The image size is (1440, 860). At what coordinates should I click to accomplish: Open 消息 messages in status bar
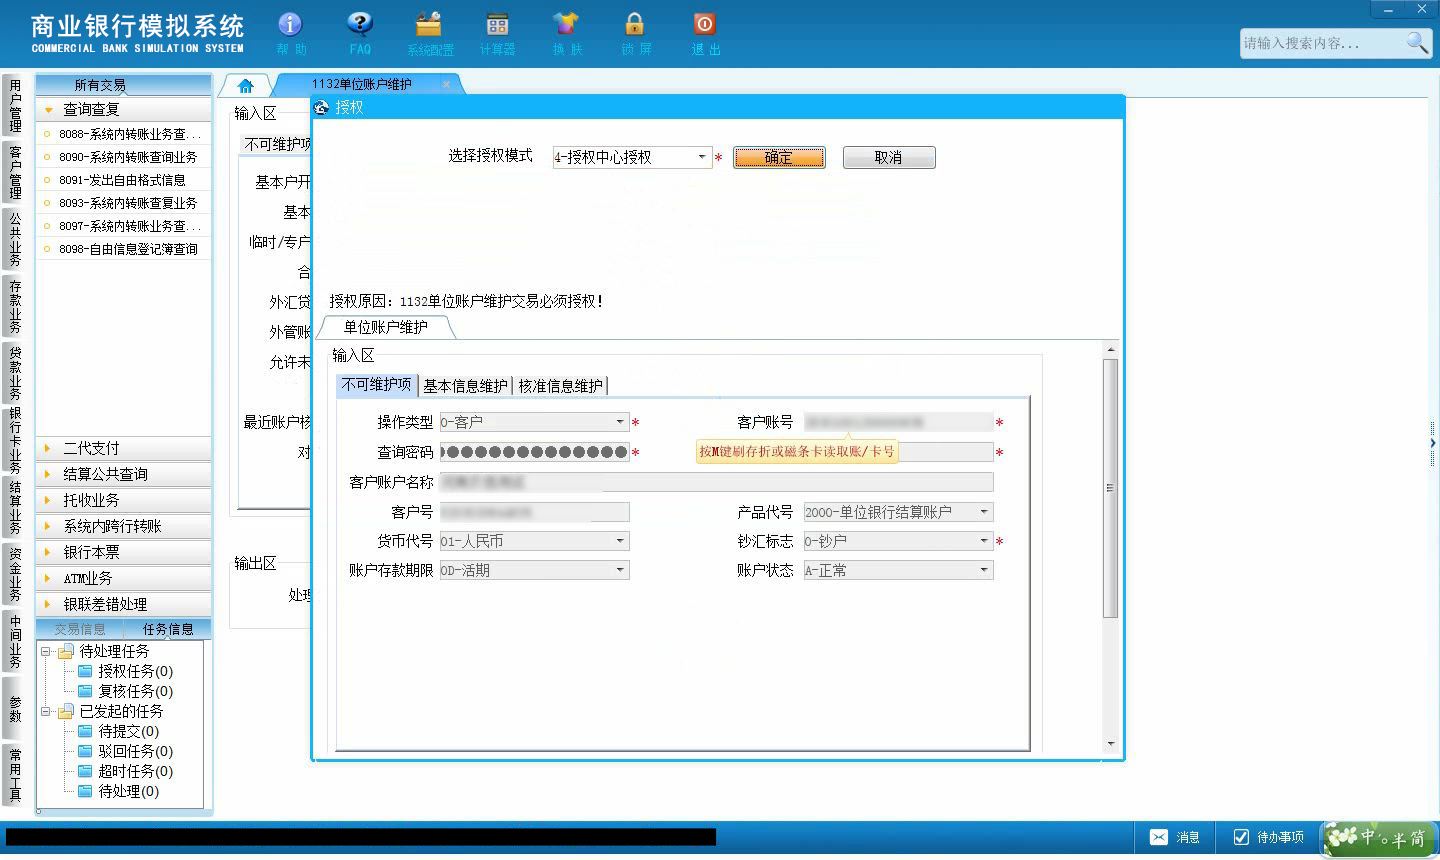tap(1175, 837)
